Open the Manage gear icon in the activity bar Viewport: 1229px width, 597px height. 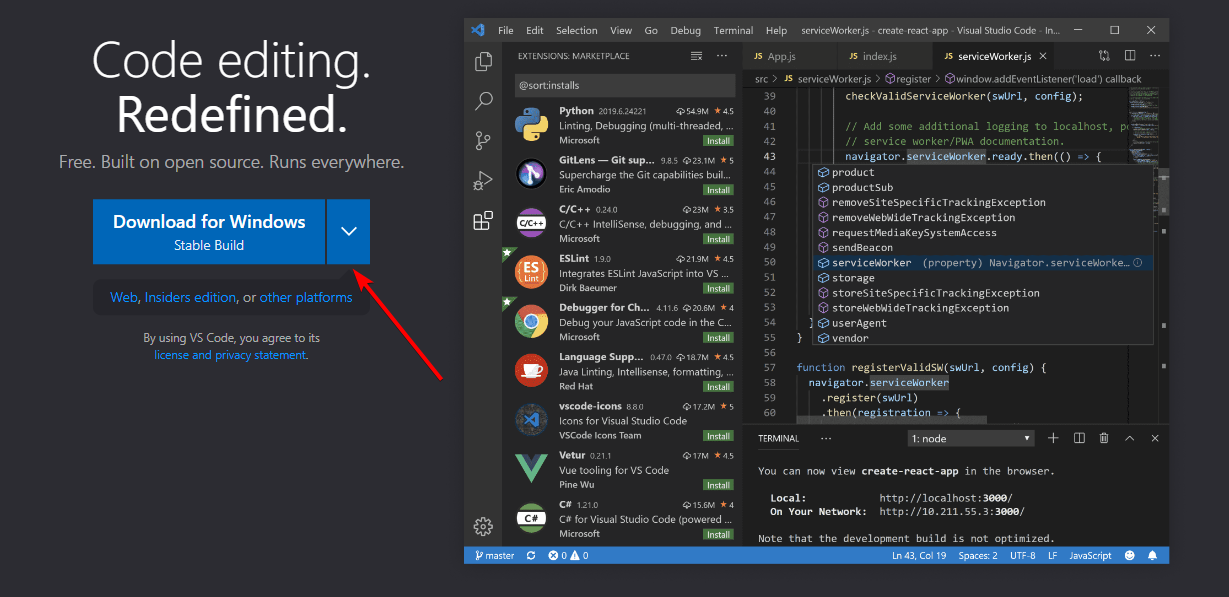coord(483,526)
